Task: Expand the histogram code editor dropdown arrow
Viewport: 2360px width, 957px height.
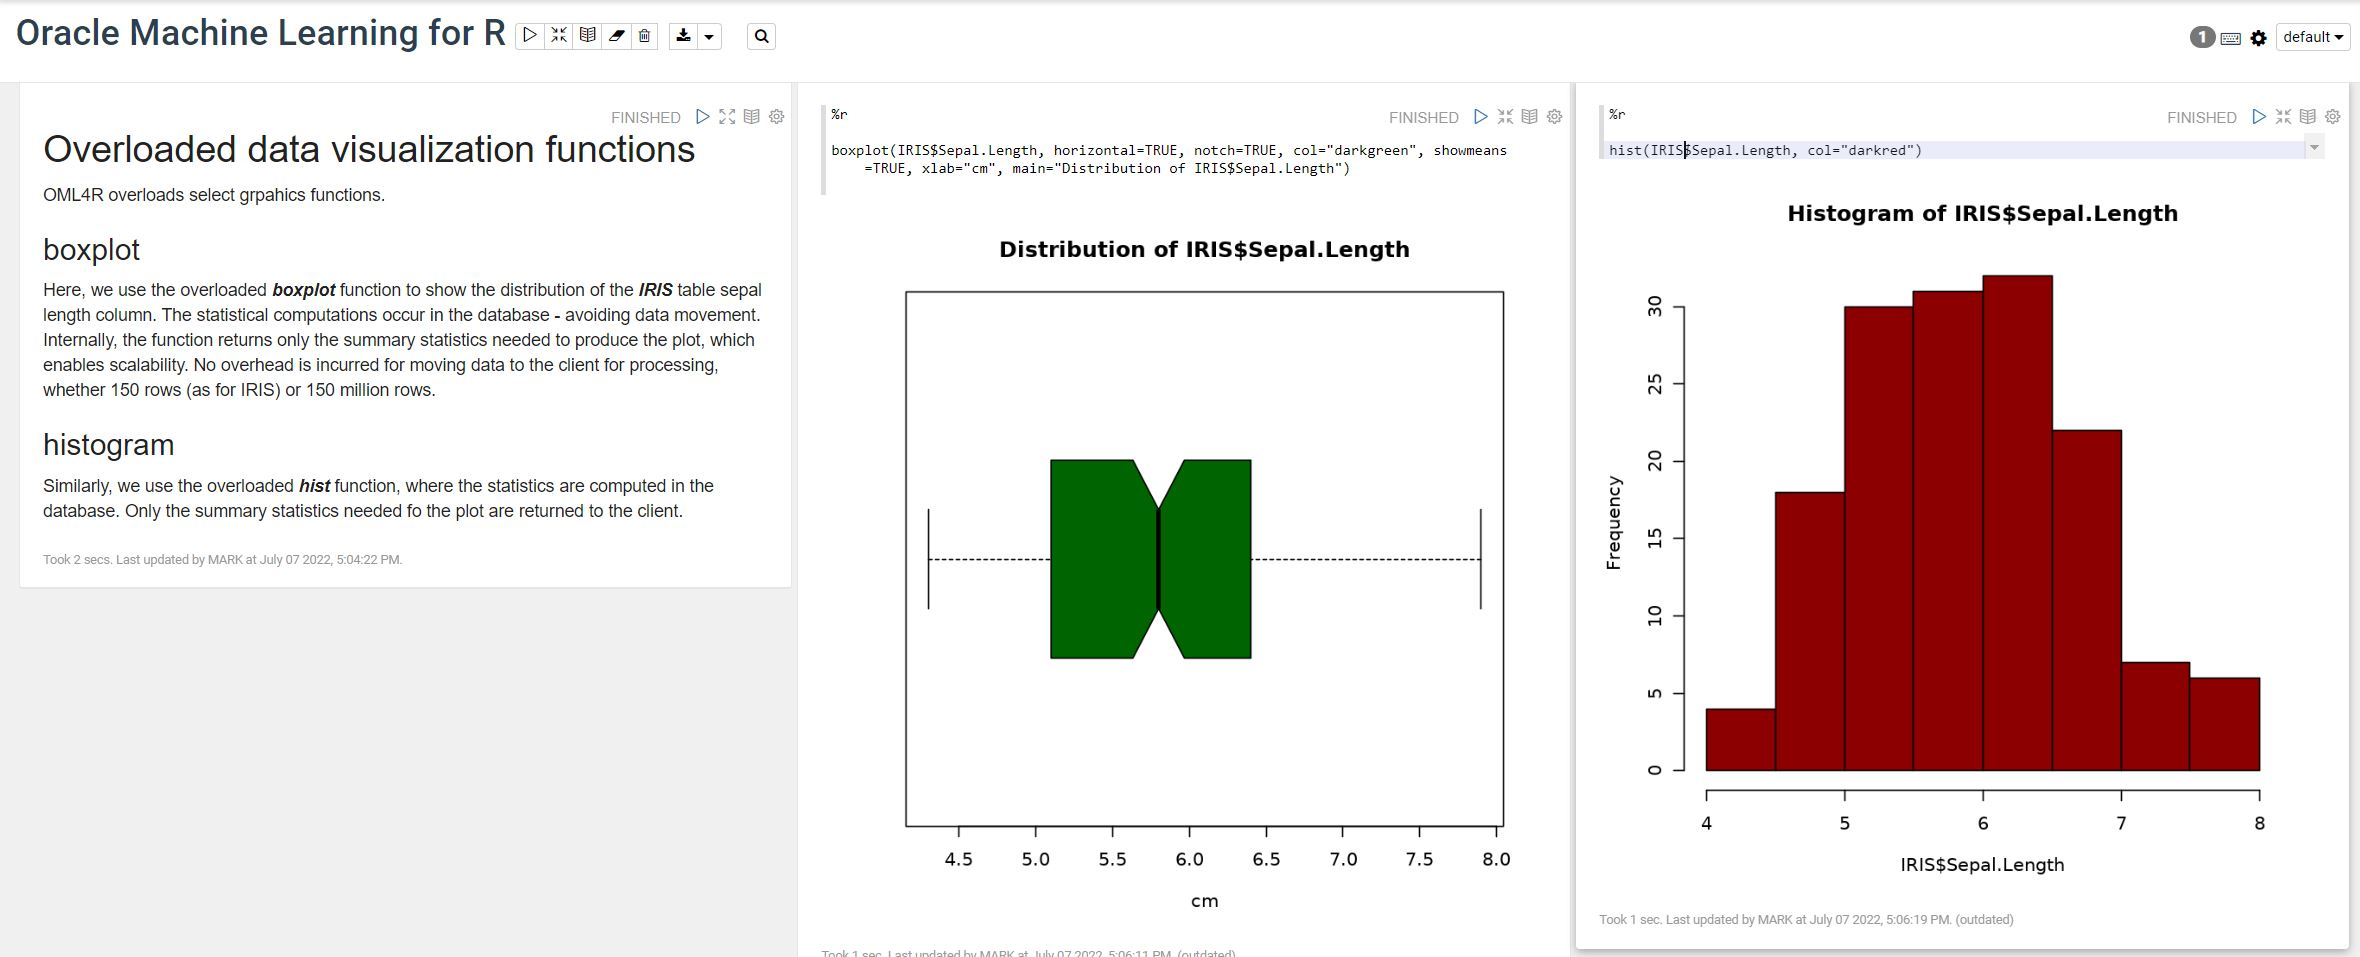Action: point(2314,148)
